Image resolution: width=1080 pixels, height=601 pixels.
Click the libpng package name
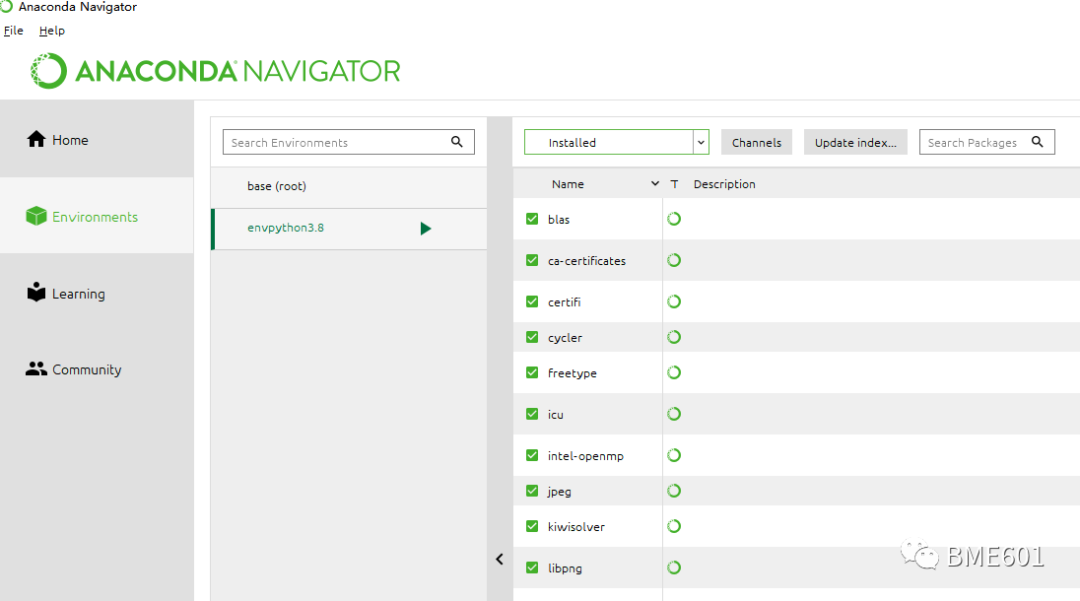pos(565,569)
